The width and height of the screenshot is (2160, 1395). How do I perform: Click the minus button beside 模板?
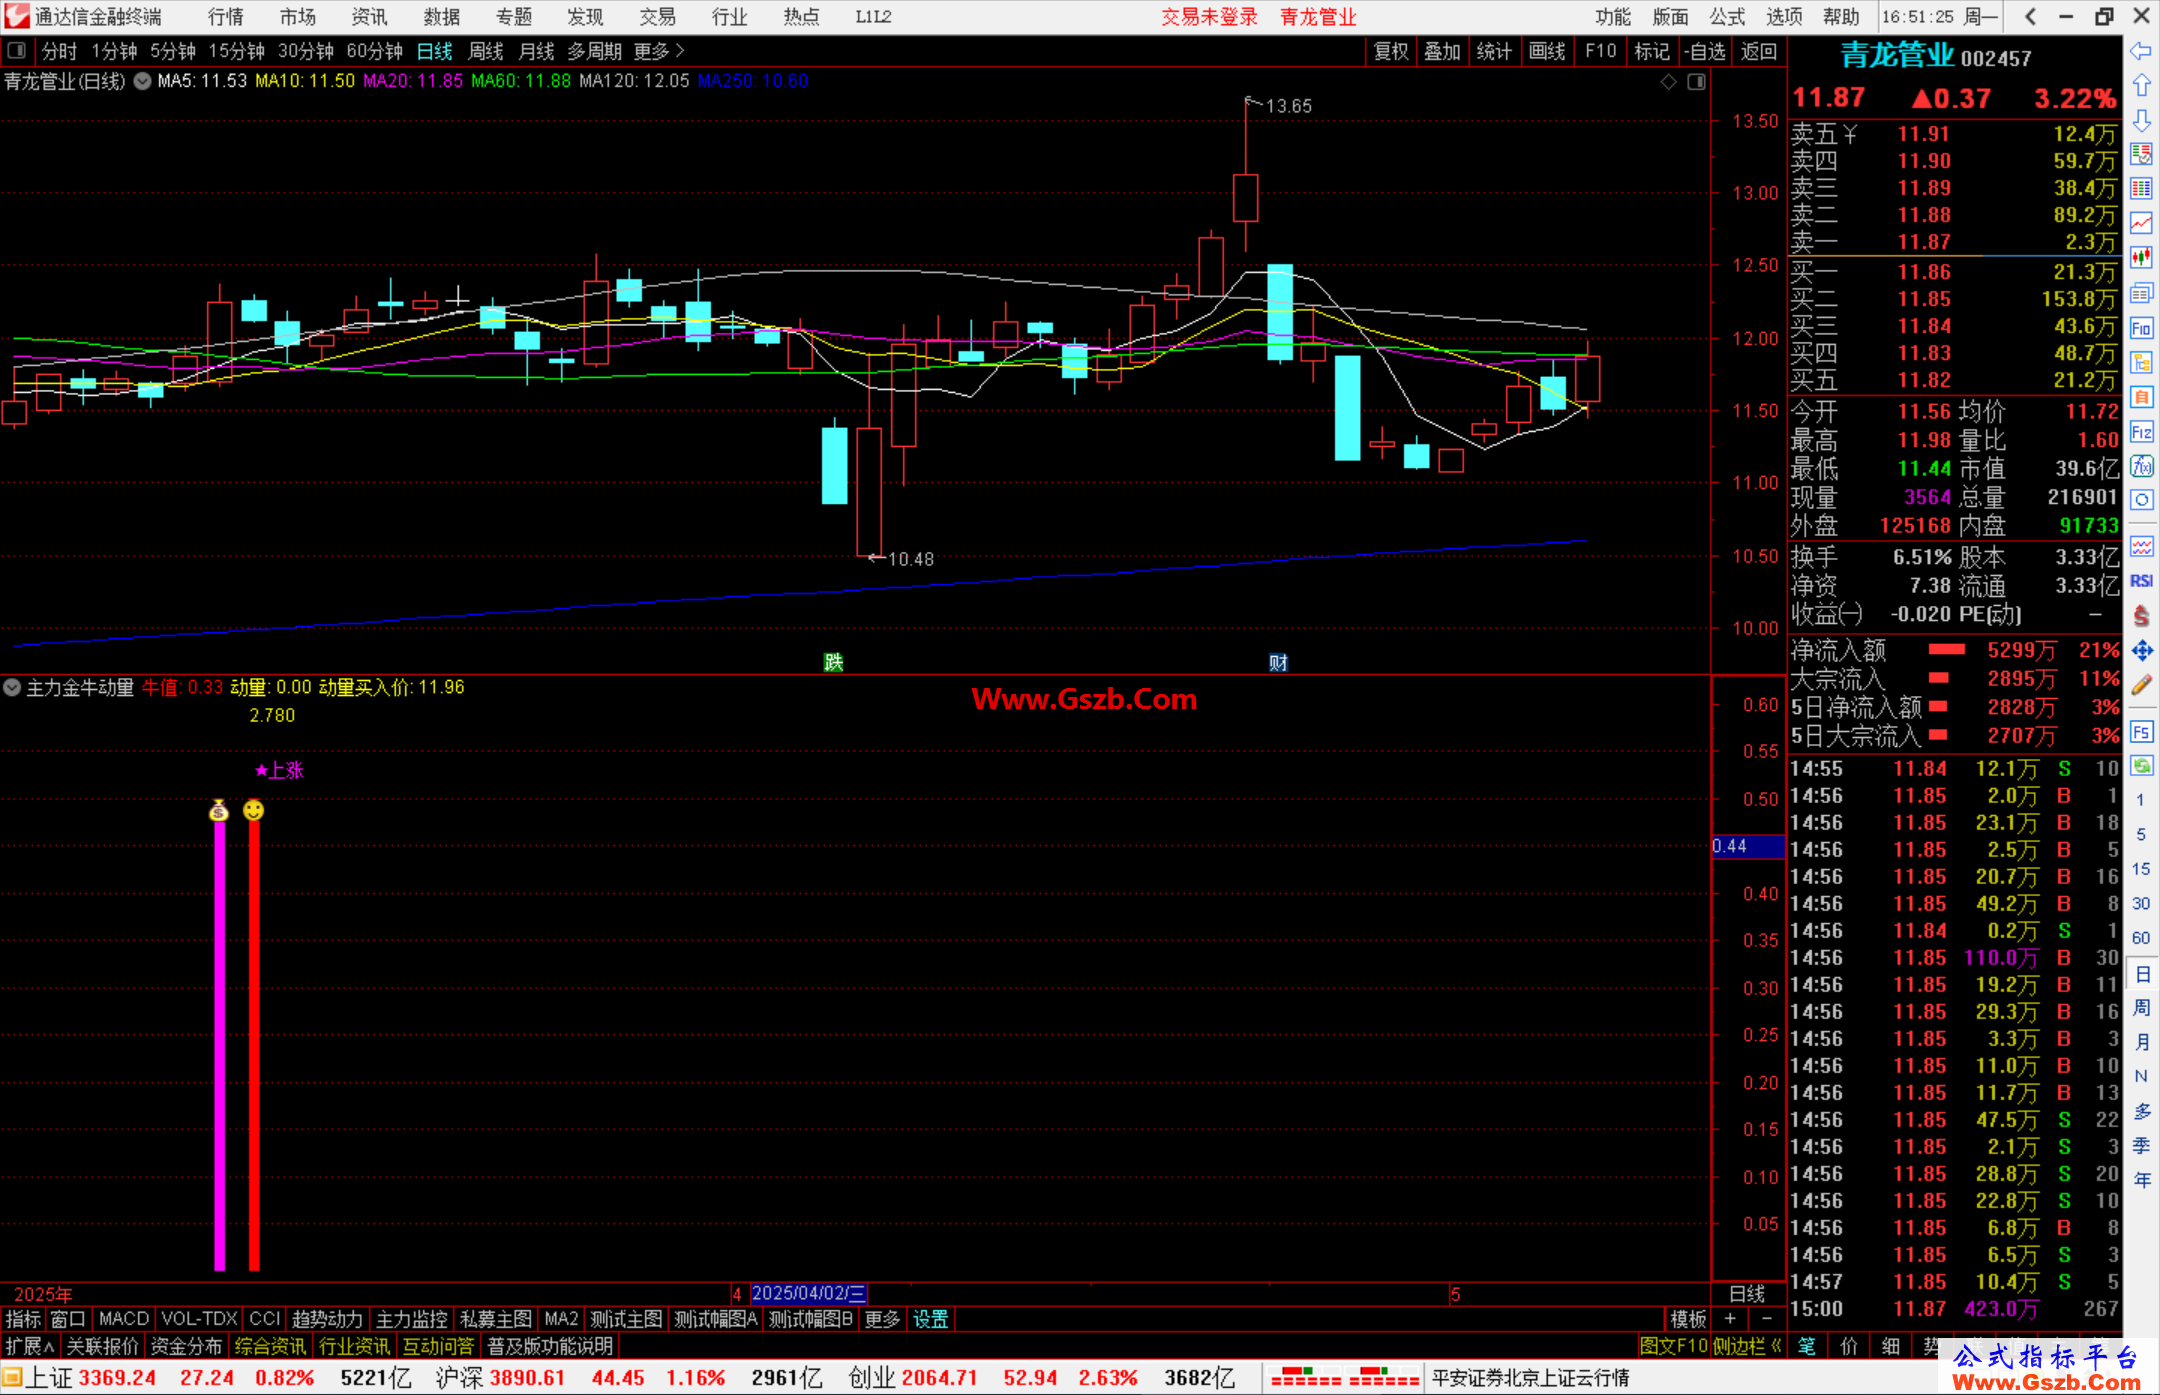[x=1766, y=1319]
